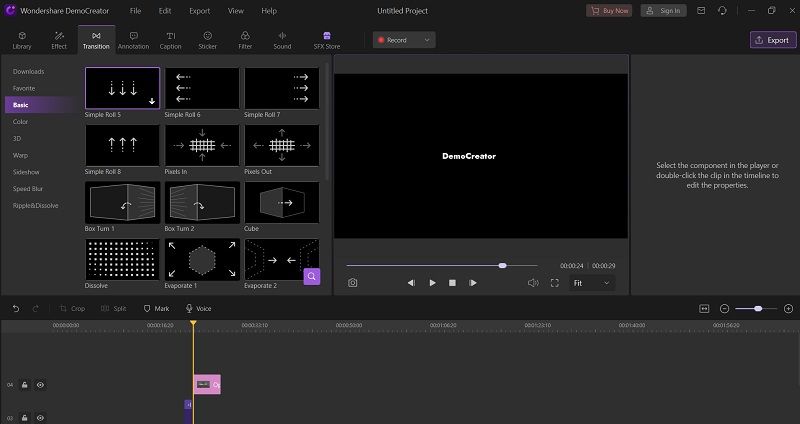Choose the Pixels Out transition
This screenshot has width=800, height=424.
282,145
